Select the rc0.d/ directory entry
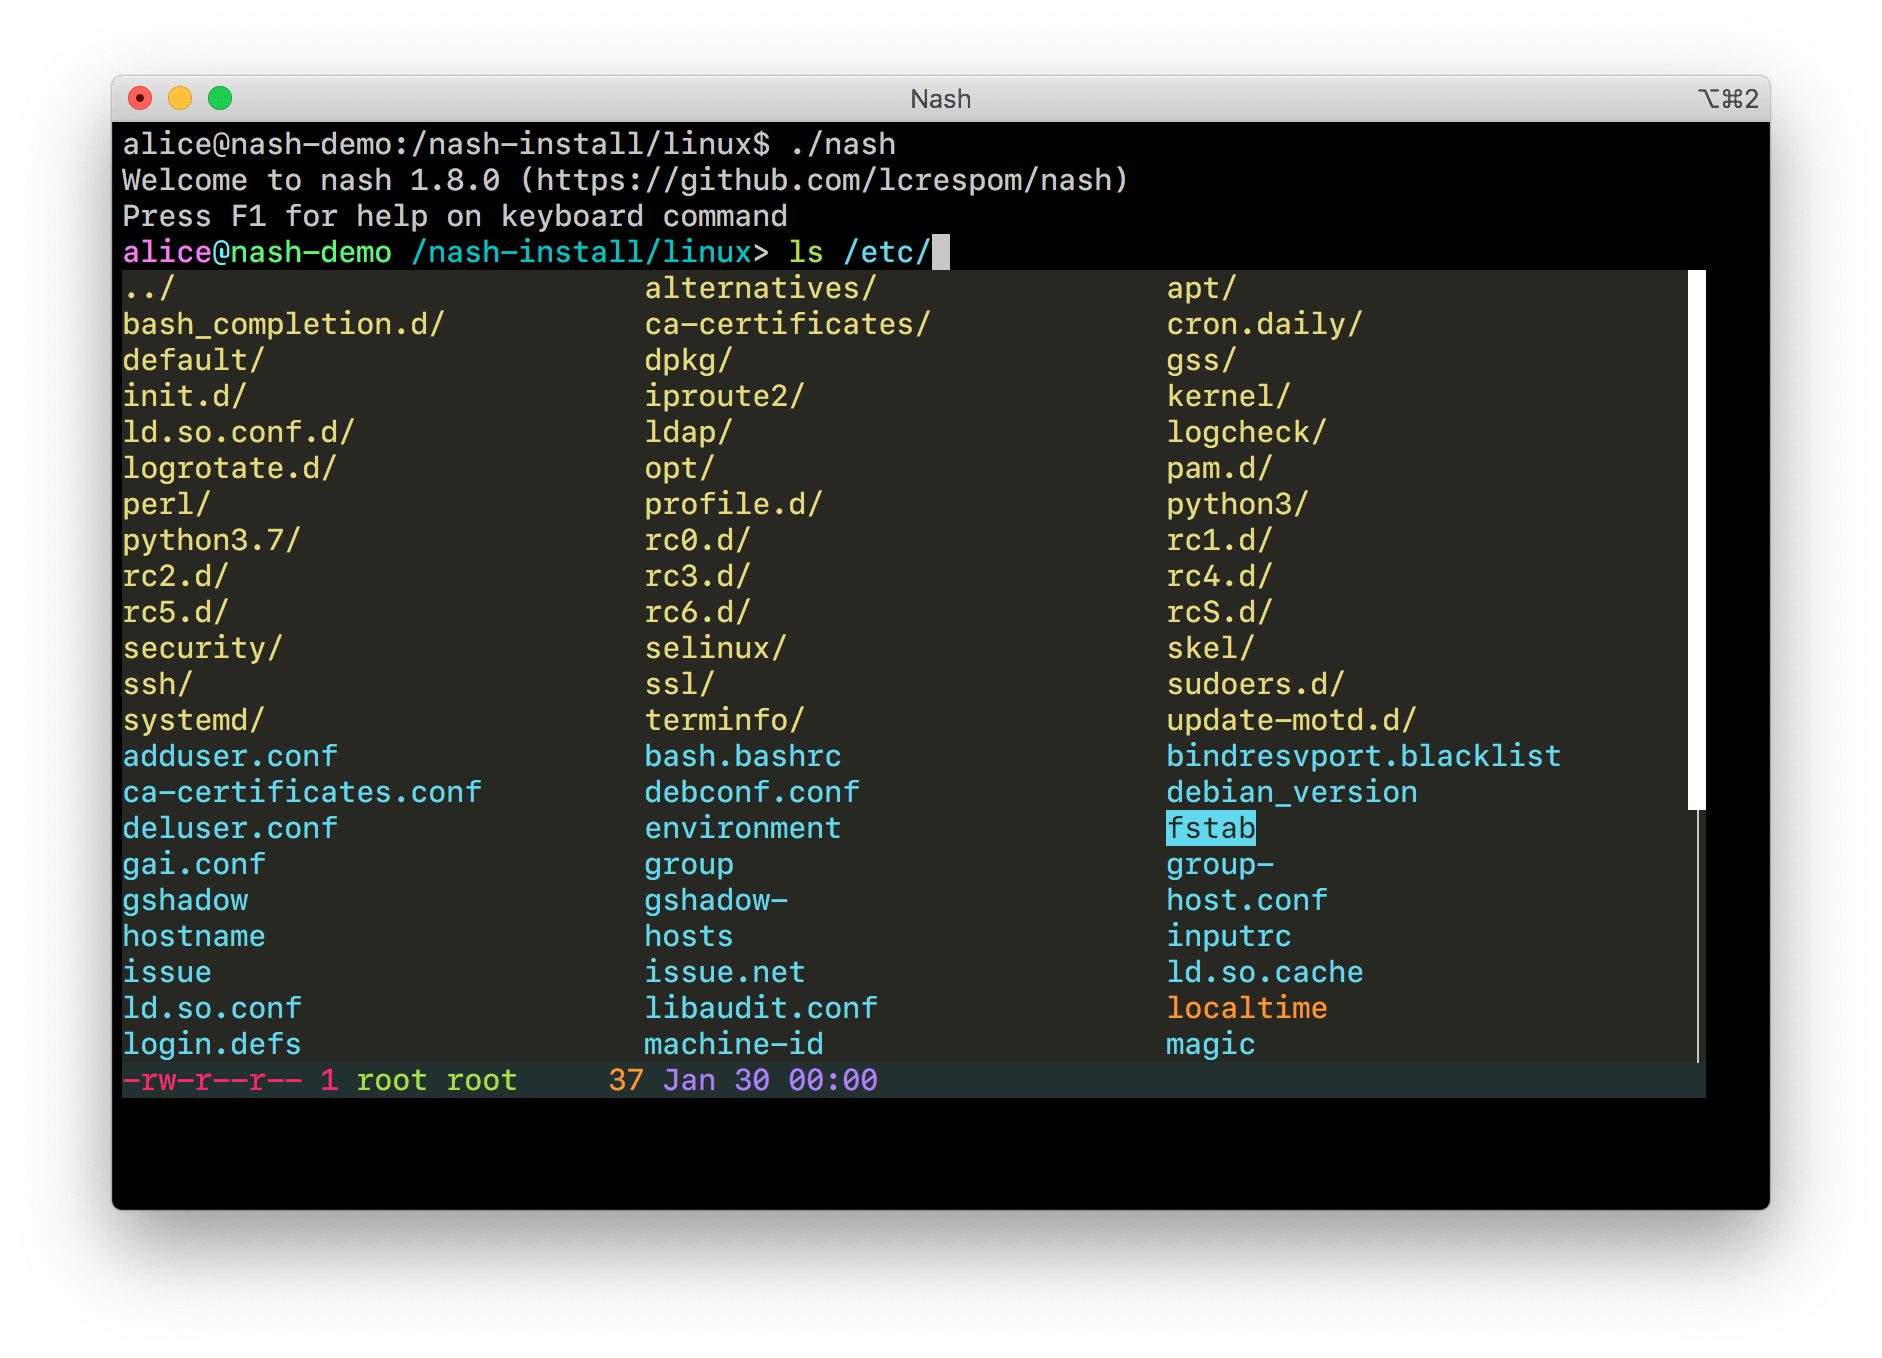 coord(697,540)
